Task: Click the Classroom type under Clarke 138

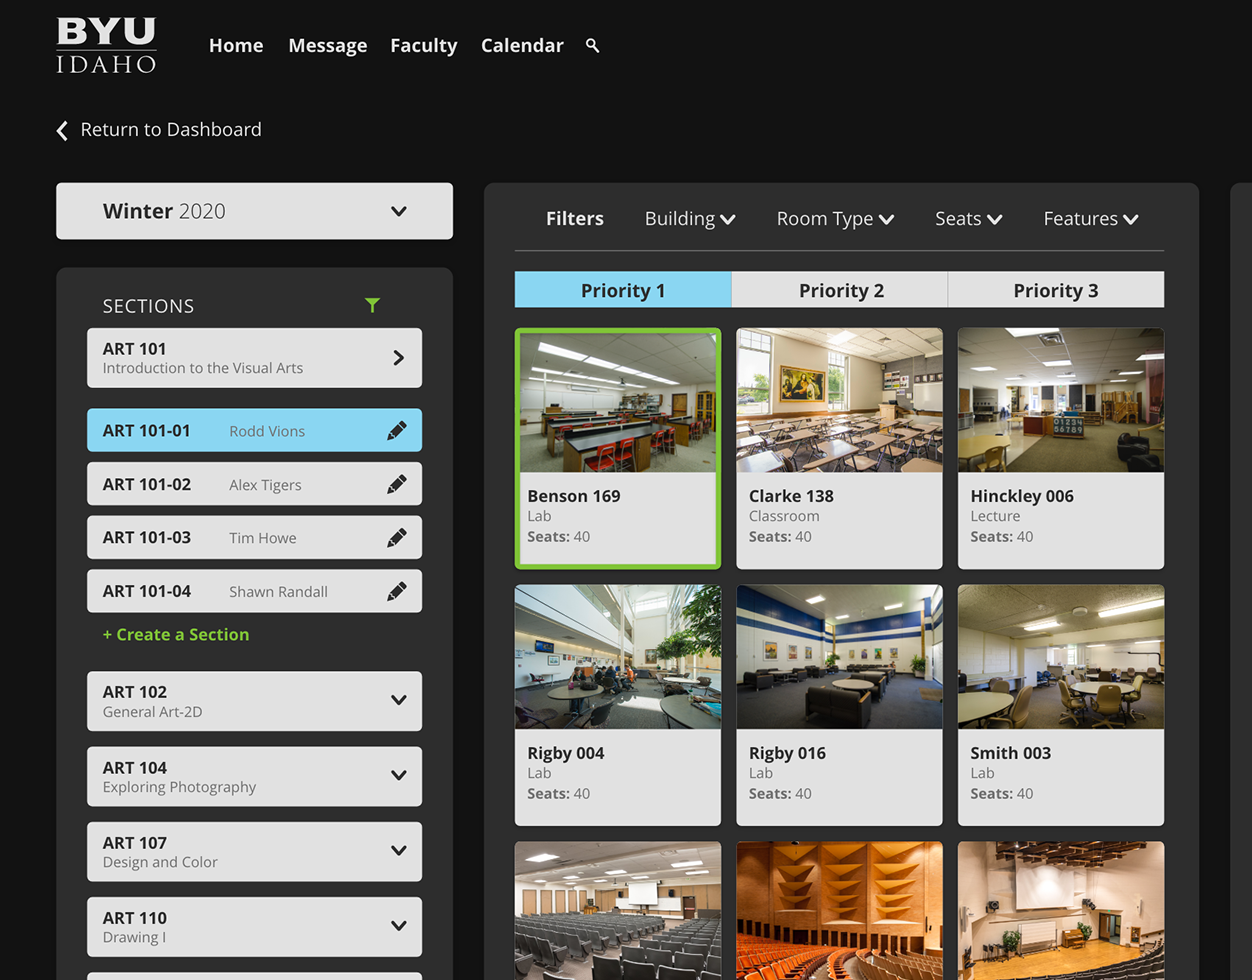Action: click(784, 517)
